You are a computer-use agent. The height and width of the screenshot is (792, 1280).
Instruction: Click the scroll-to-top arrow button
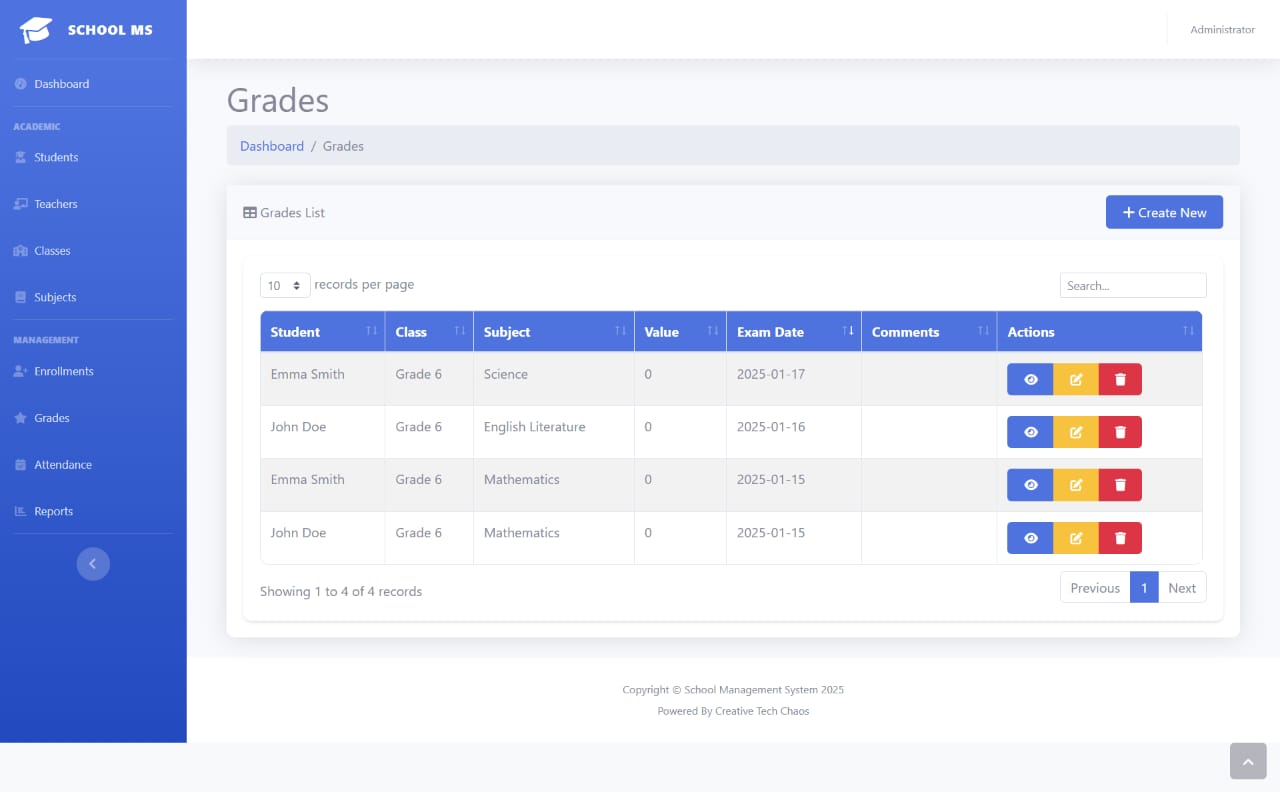point(1248,761)
